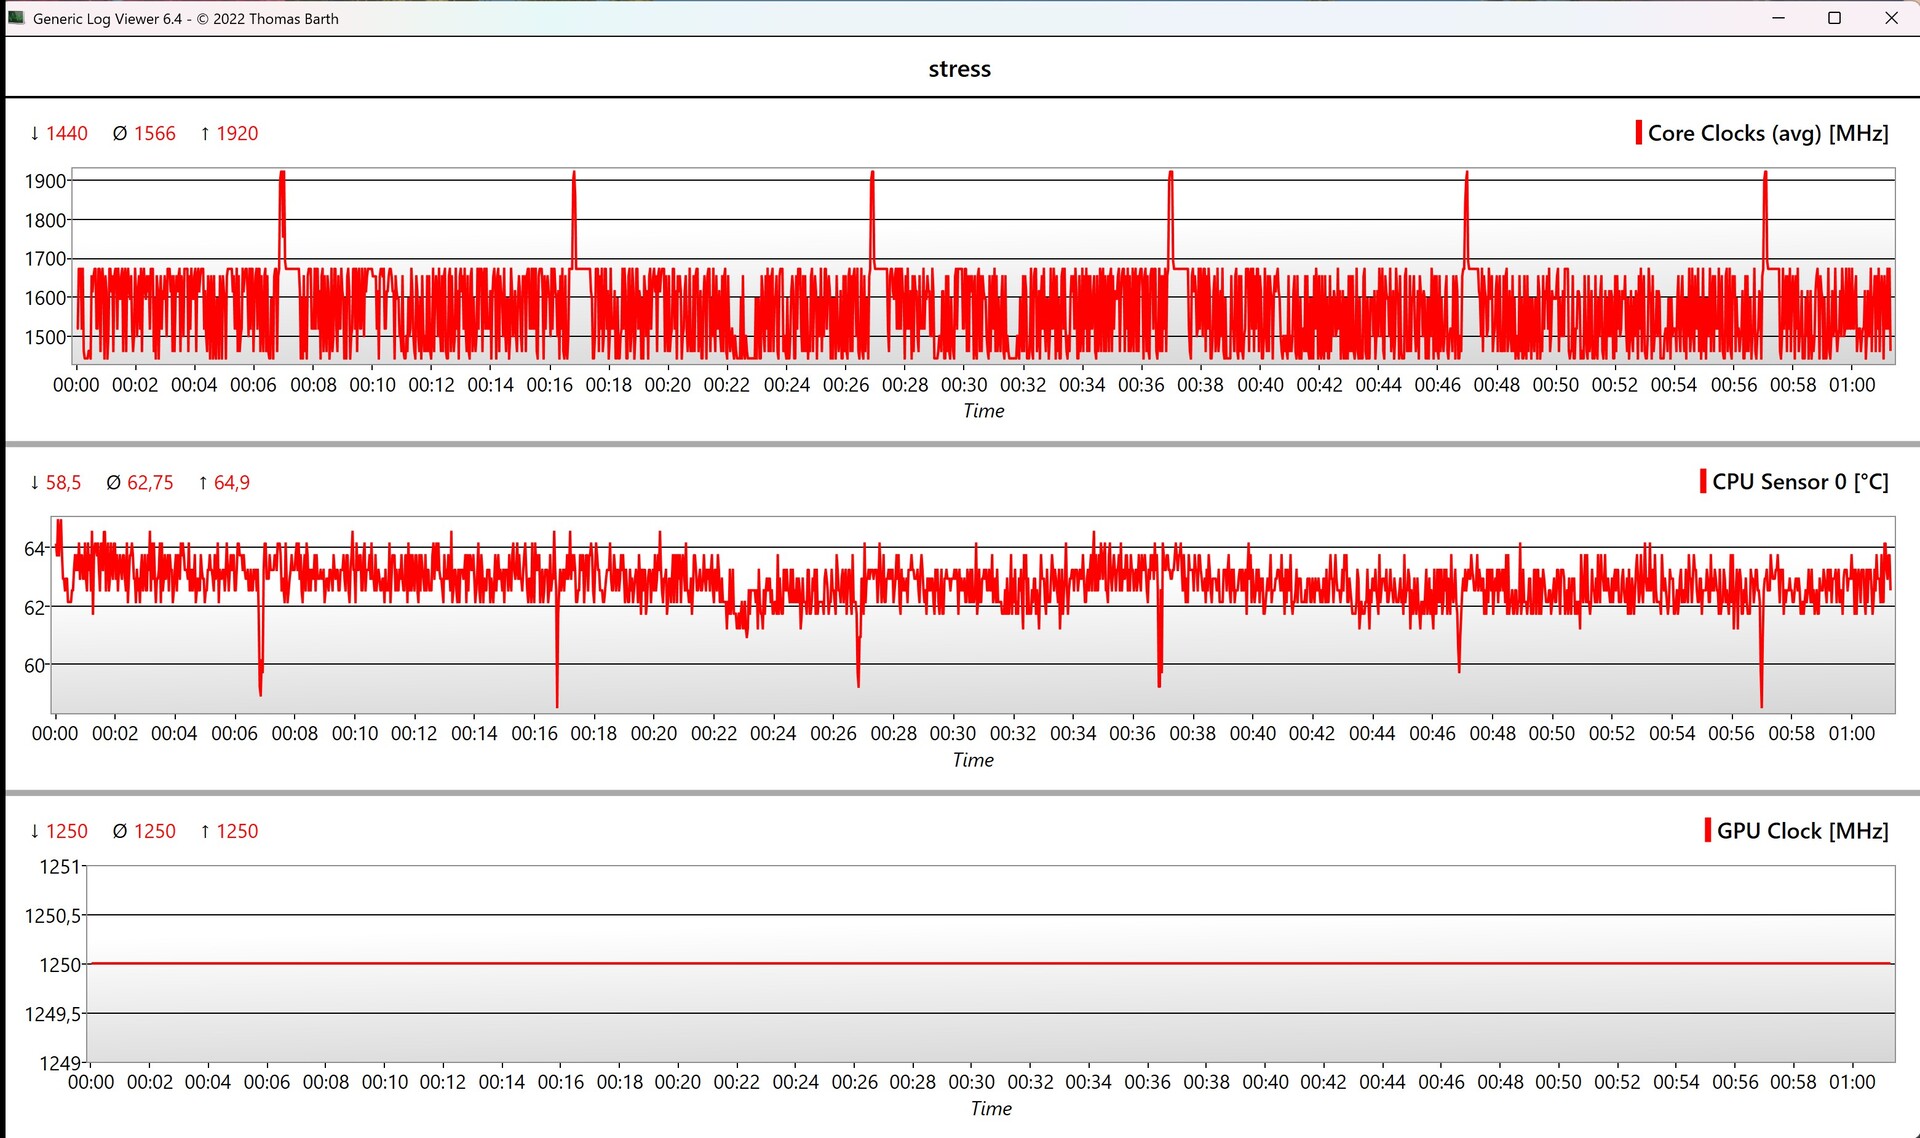Minimize the Generic Log Viewer window

[1778, 18]
